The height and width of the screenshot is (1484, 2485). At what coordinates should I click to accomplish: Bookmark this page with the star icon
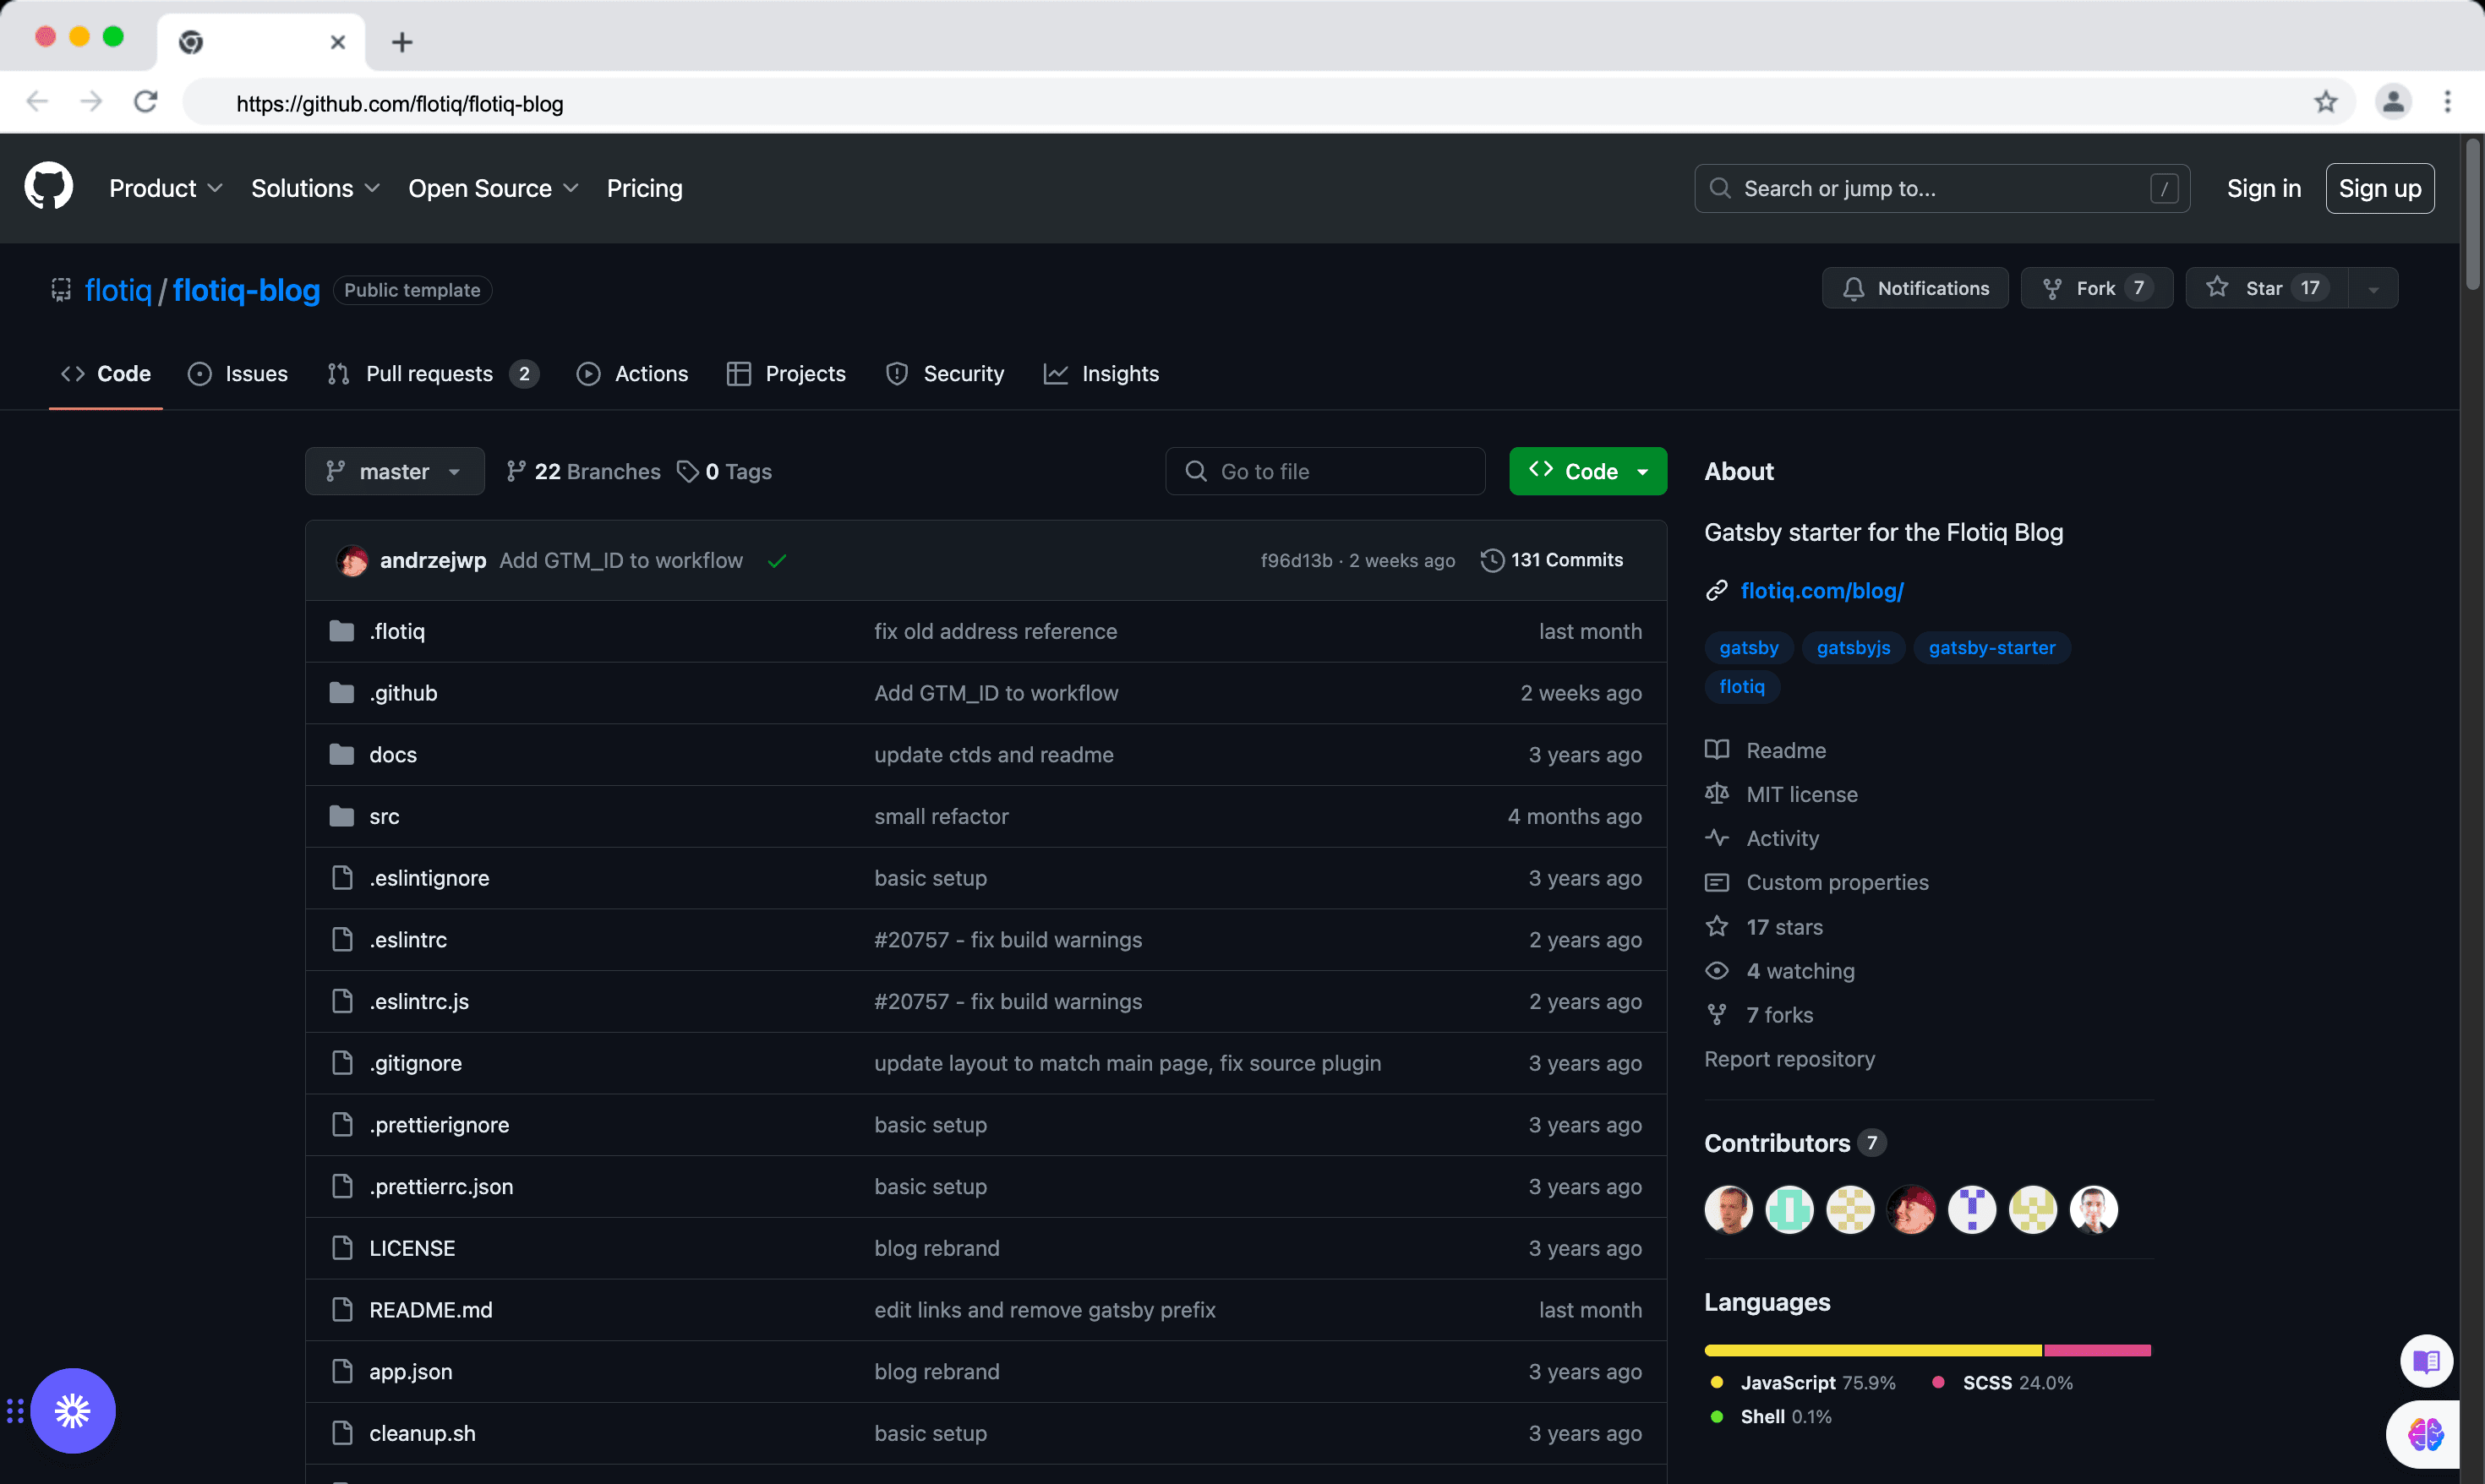pyautogui.click(x=2325, y=102)
